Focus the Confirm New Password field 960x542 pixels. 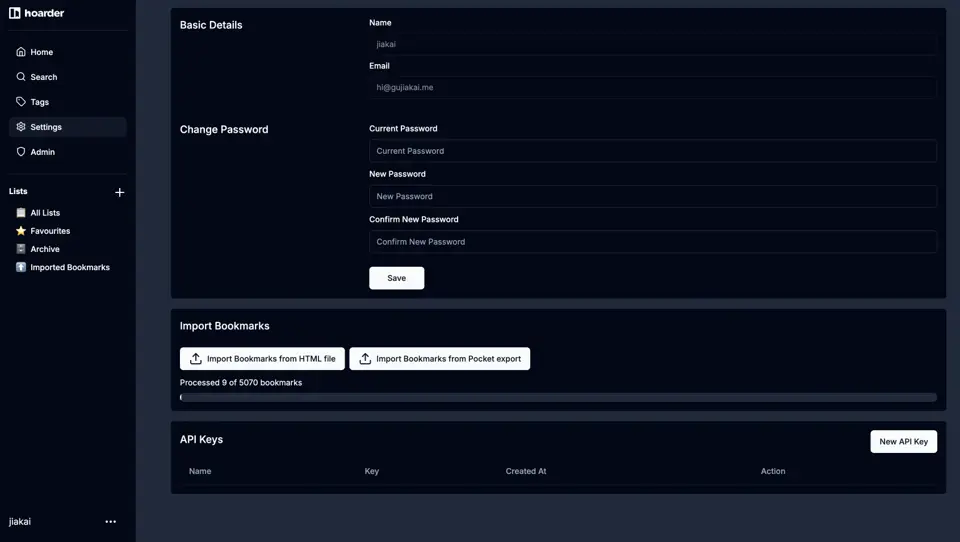653,242
